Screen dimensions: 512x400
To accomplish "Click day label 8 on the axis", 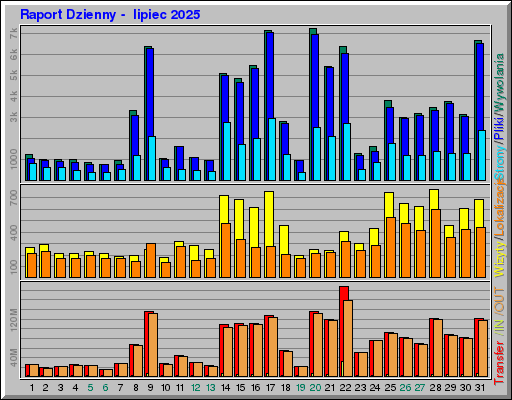I will 136,388.
